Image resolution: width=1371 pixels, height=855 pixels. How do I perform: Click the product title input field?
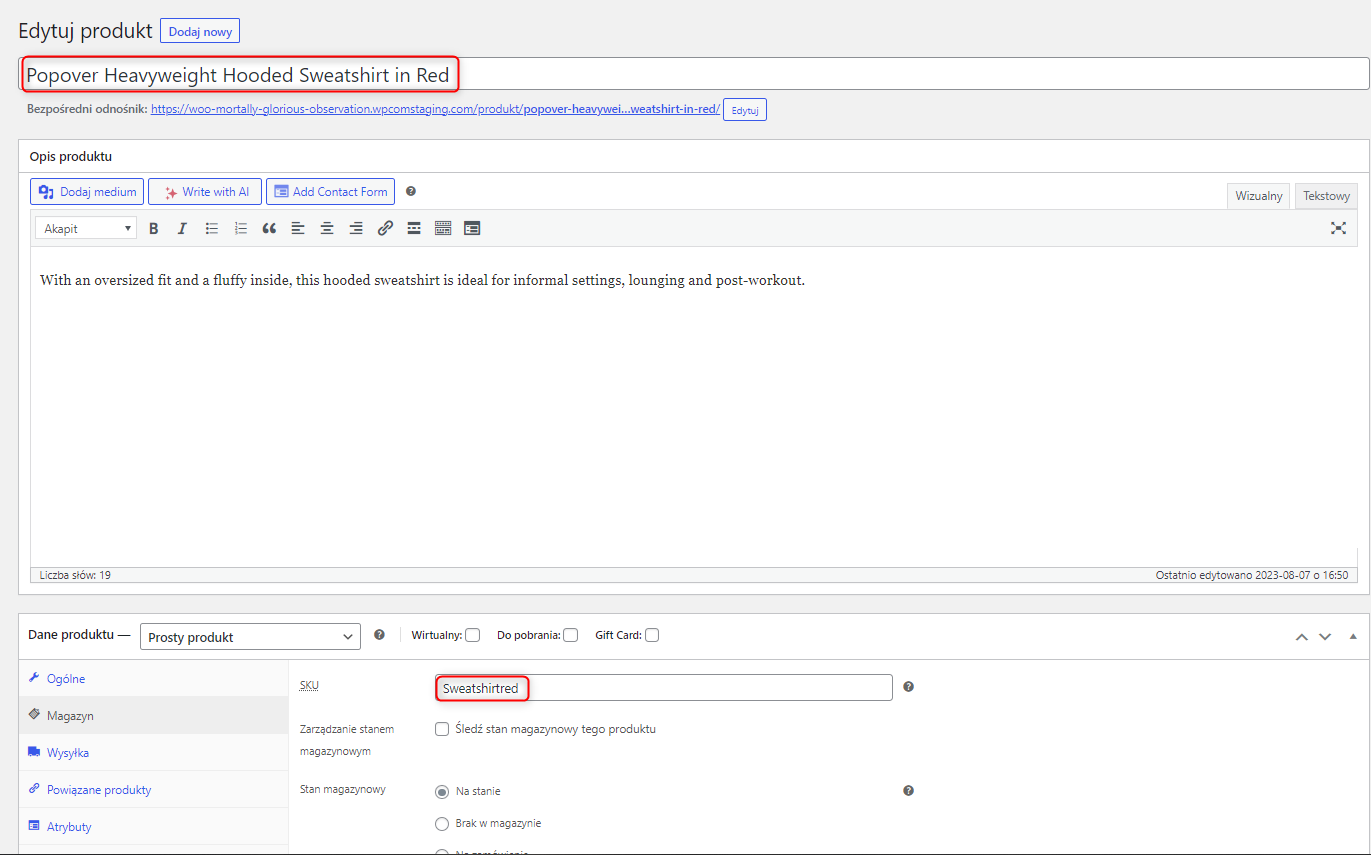[x=694, y=74]
